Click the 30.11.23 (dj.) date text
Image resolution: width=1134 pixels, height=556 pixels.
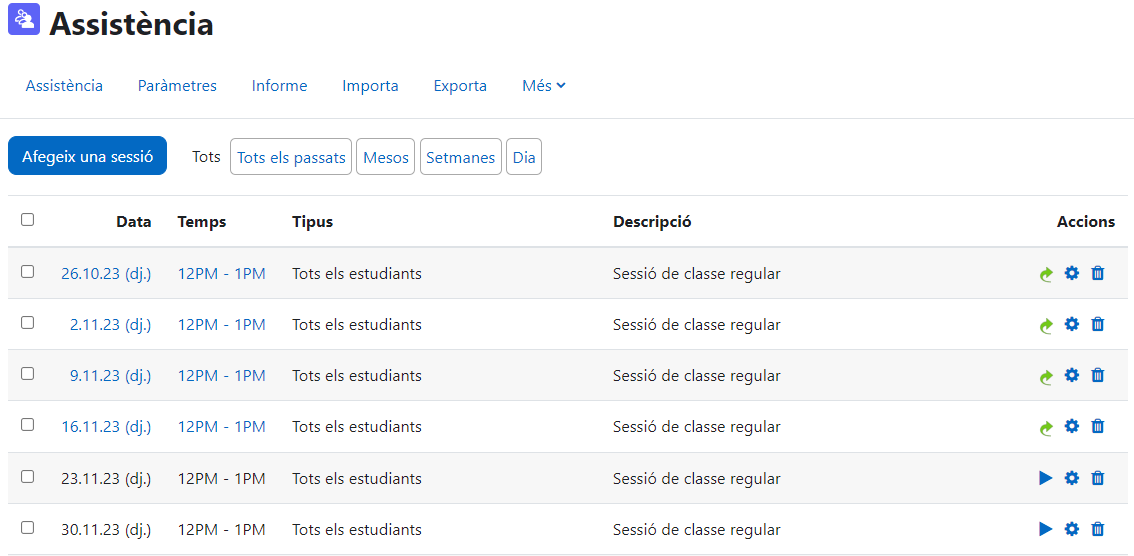click(106, 530)
